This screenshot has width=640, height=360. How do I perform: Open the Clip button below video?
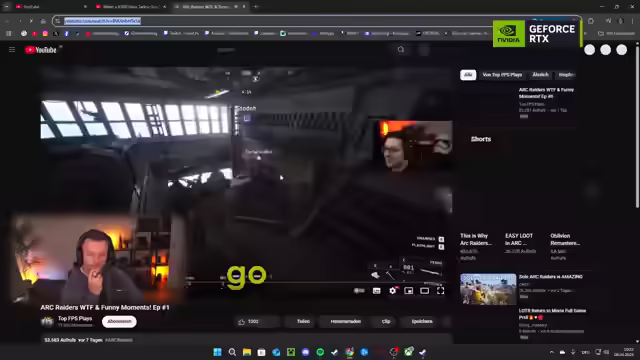click(x=386, y=322)
